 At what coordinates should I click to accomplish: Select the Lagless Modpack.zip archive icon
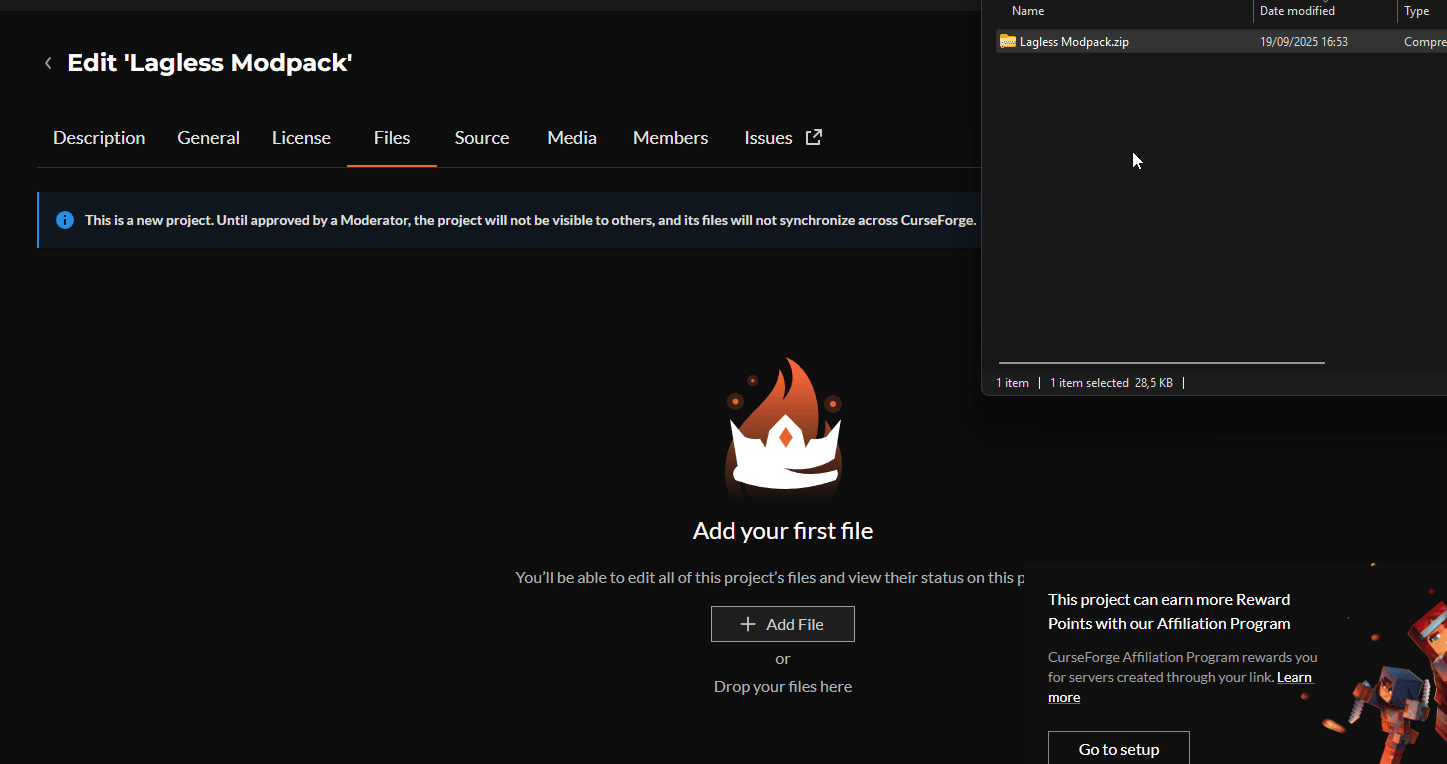[1007, 41]
